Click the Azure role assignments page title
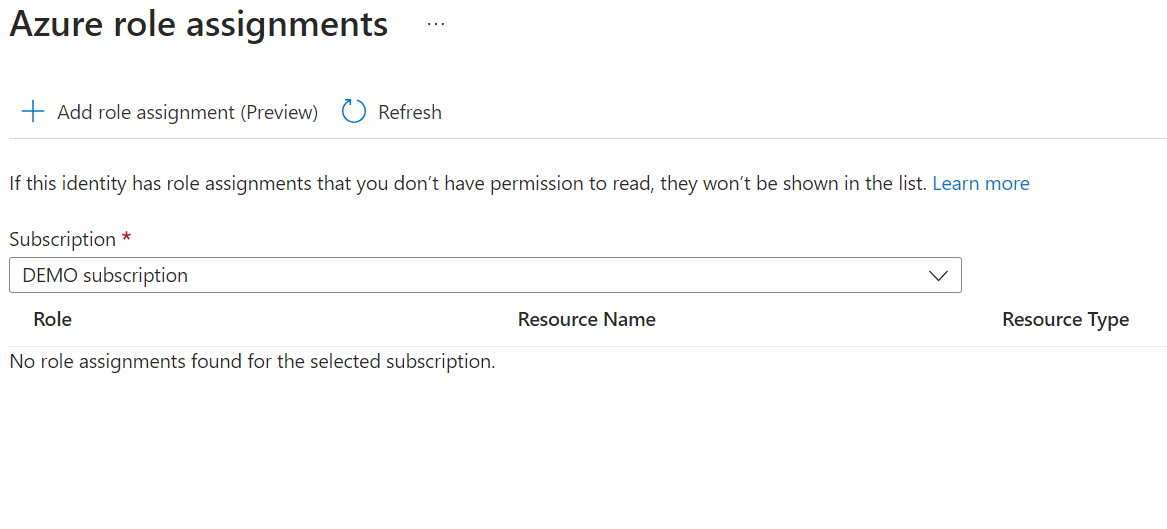1167x529 pixels. [199, 24]
